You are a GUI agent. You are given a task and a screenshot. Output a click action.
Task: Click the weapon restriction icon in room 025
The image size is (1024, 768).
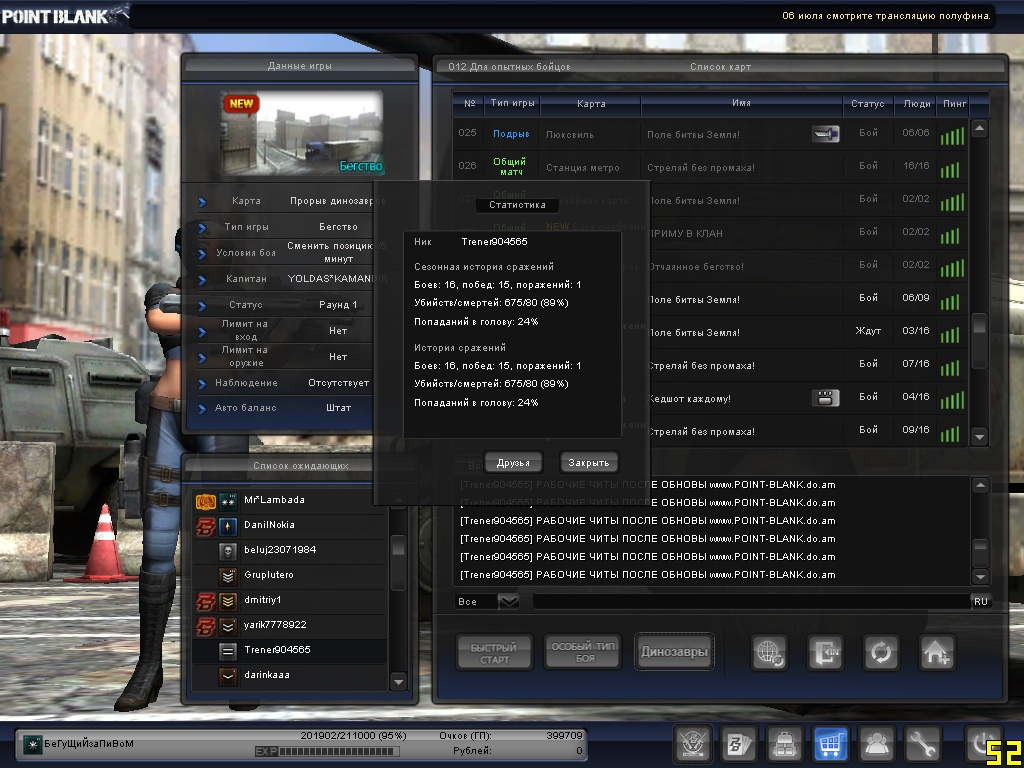click(825, 134)
